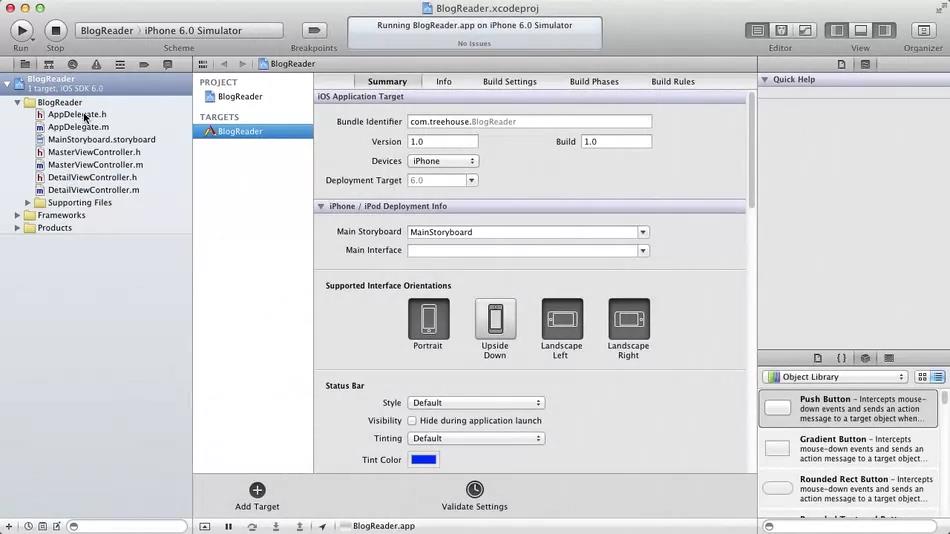Image resolution: width=950 pixels, height=534 pixels.
Task: Toggle Portrait orientation
Action: [428, 319]
